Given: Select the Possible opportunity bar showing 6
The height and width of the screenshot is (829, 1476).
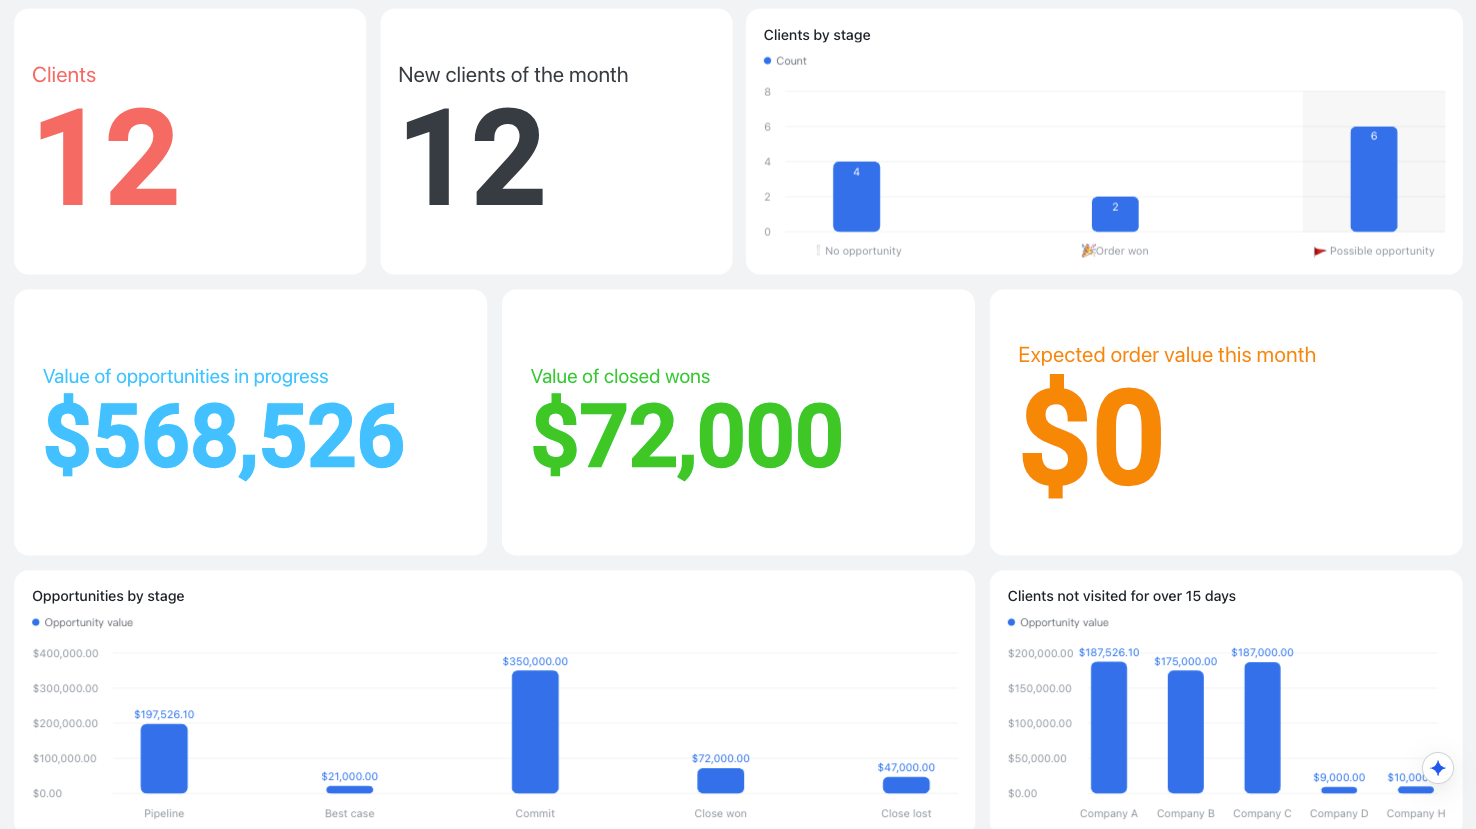Looking at the screenshot, I should coord(1373,179).
